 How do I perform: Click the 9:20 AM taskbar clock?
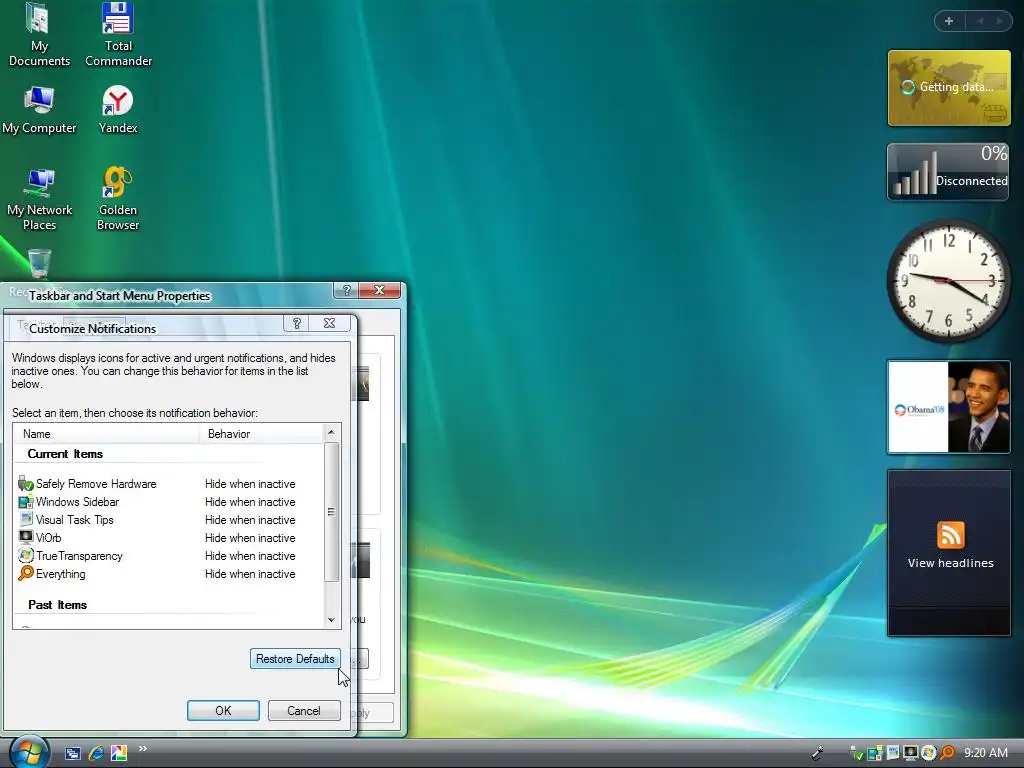coord(985,752)
